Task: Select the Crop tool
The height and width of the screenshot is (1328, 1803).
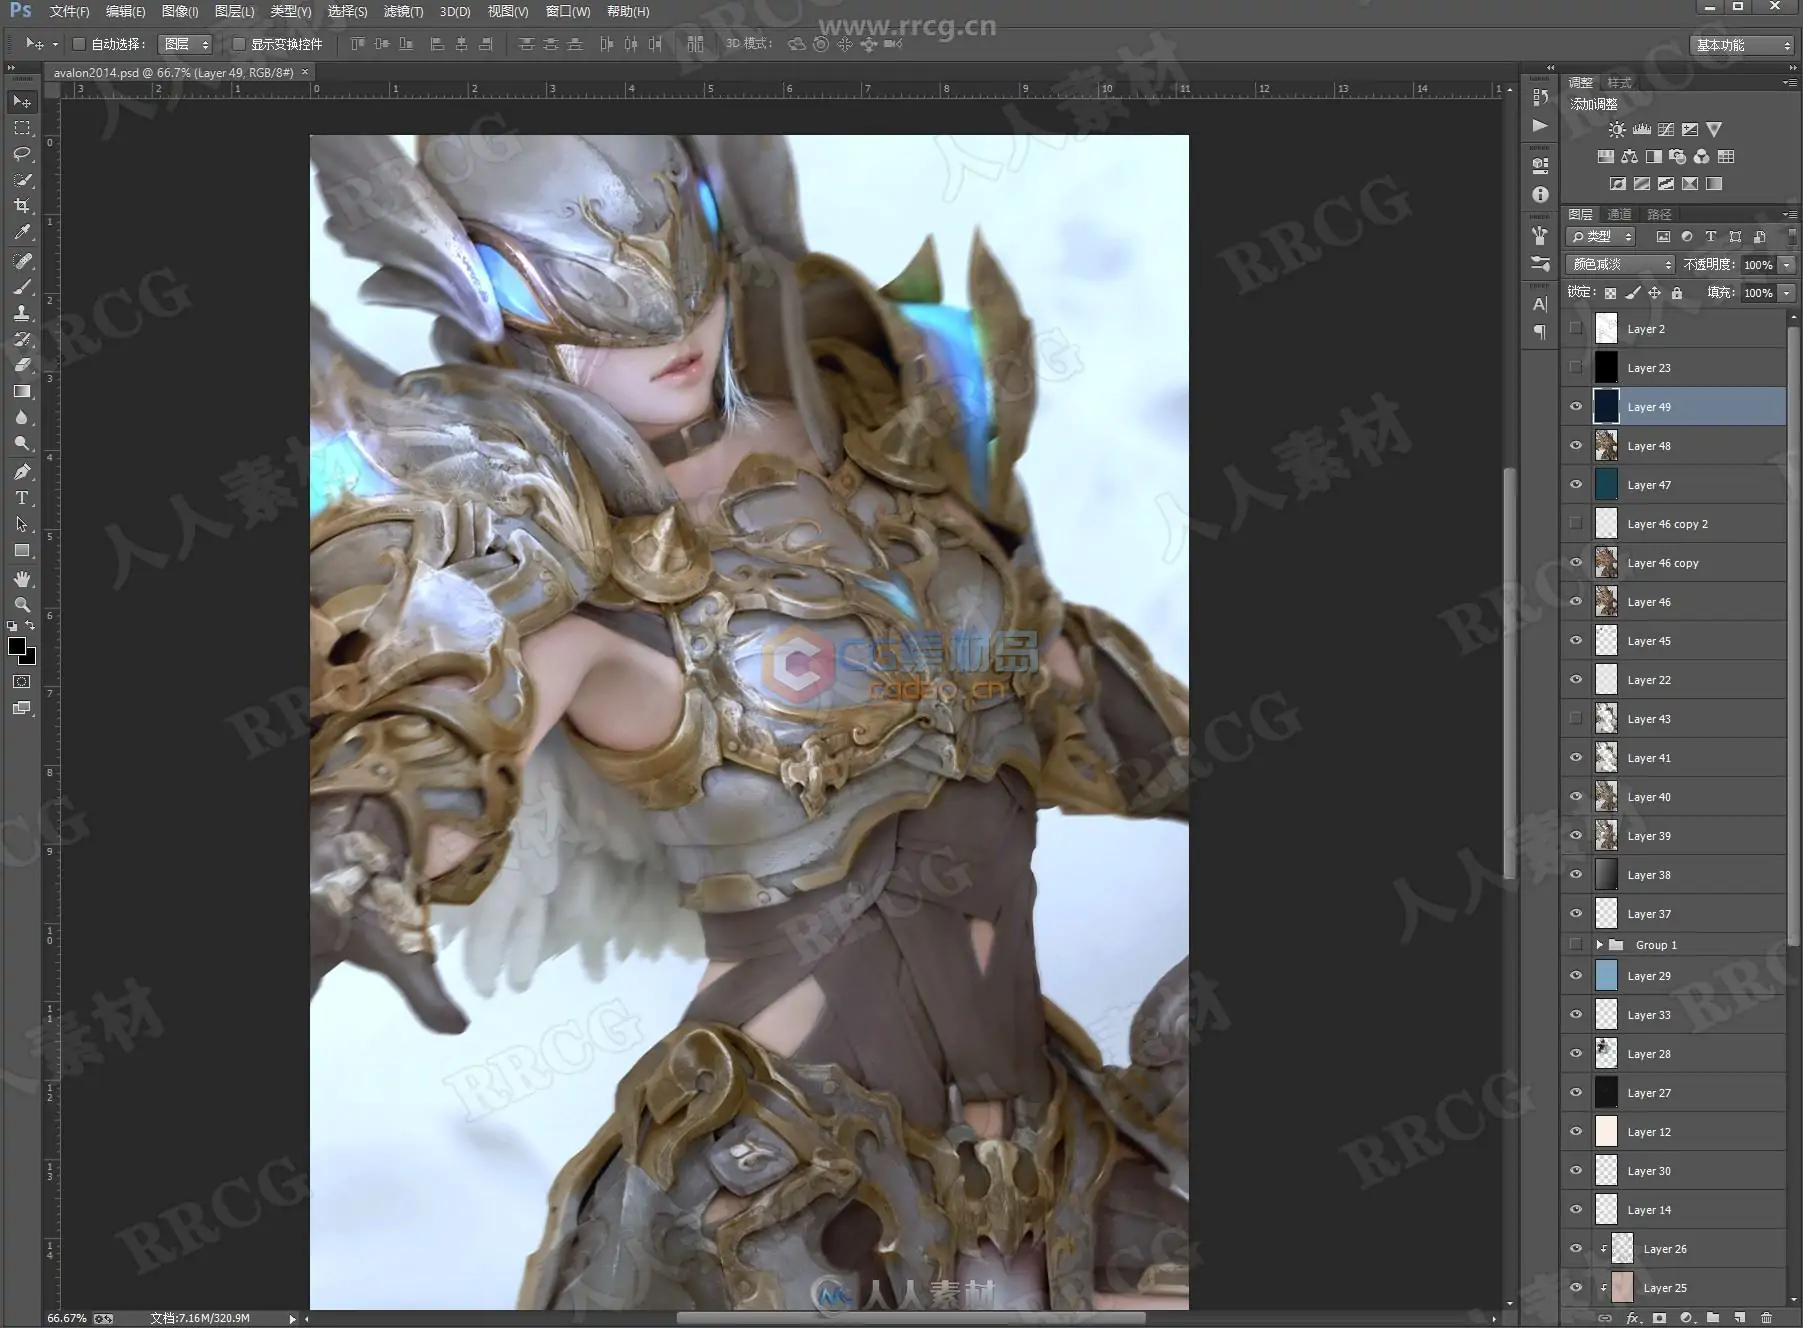Action: pos(22,206)
